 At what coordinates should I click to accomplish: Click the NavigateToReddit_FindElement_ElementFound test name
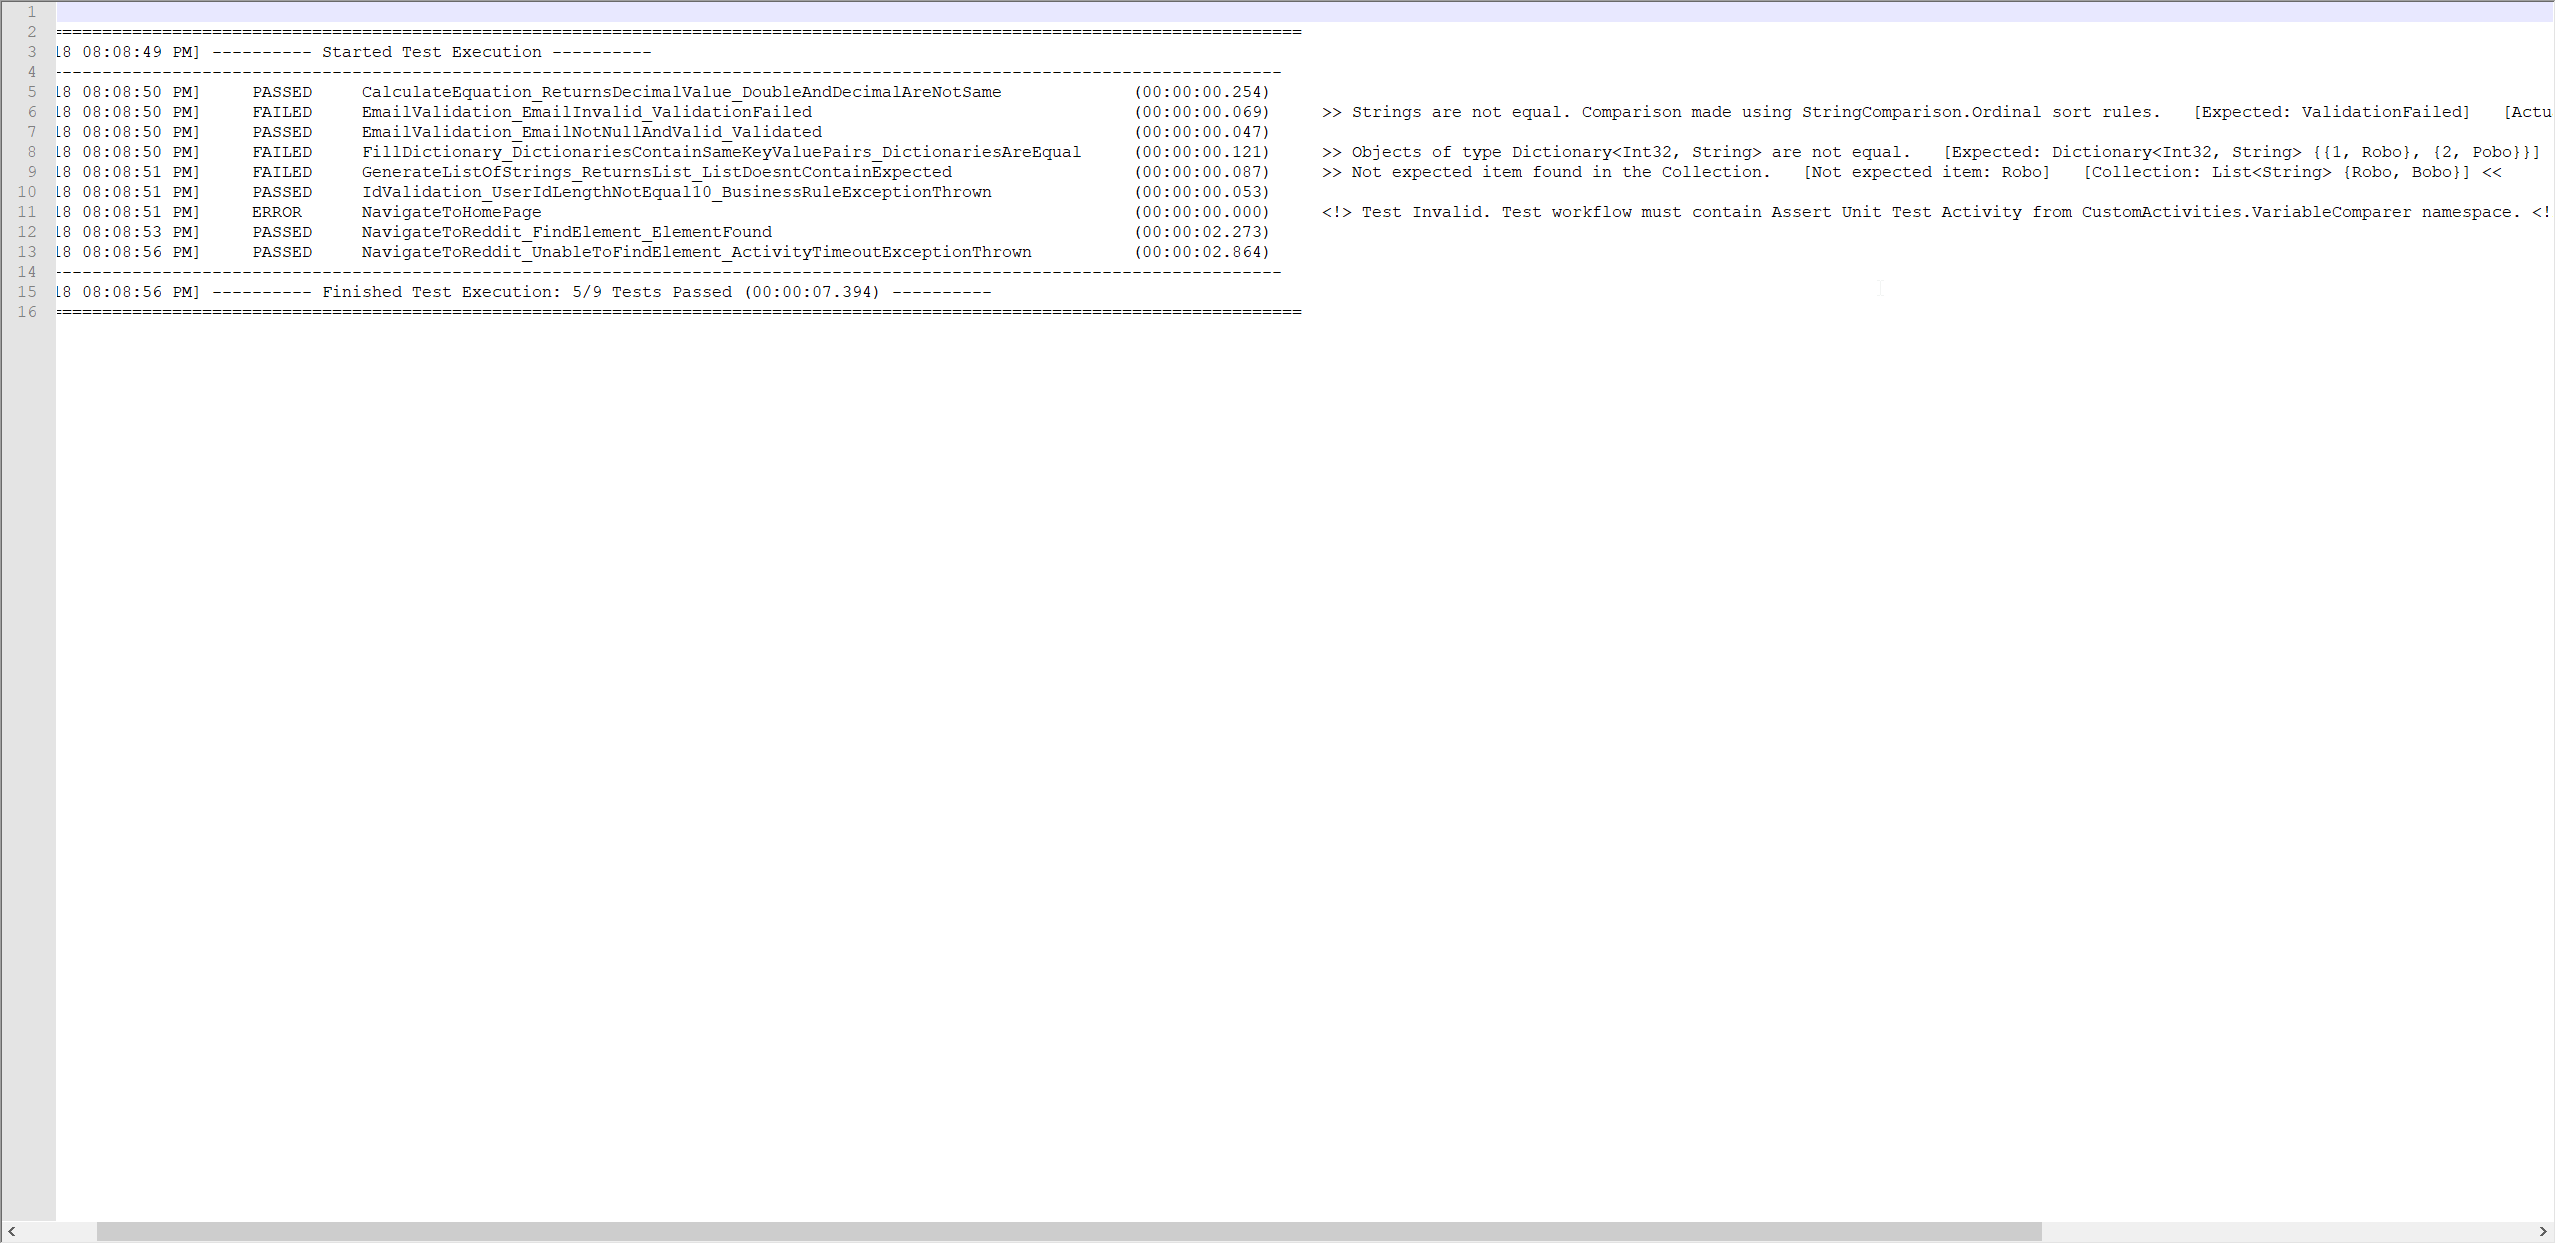pyautogui.click(x=566, y=232)
